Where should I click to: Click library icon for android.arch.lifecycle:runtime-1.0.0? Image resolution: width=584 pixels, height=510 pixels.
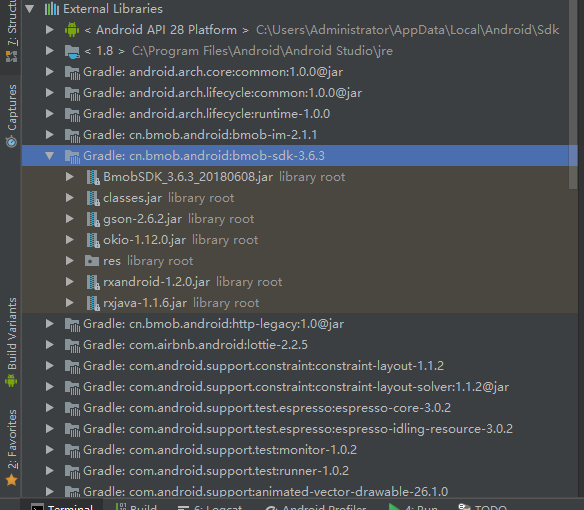pyautogui.click(x=72, y=114)
